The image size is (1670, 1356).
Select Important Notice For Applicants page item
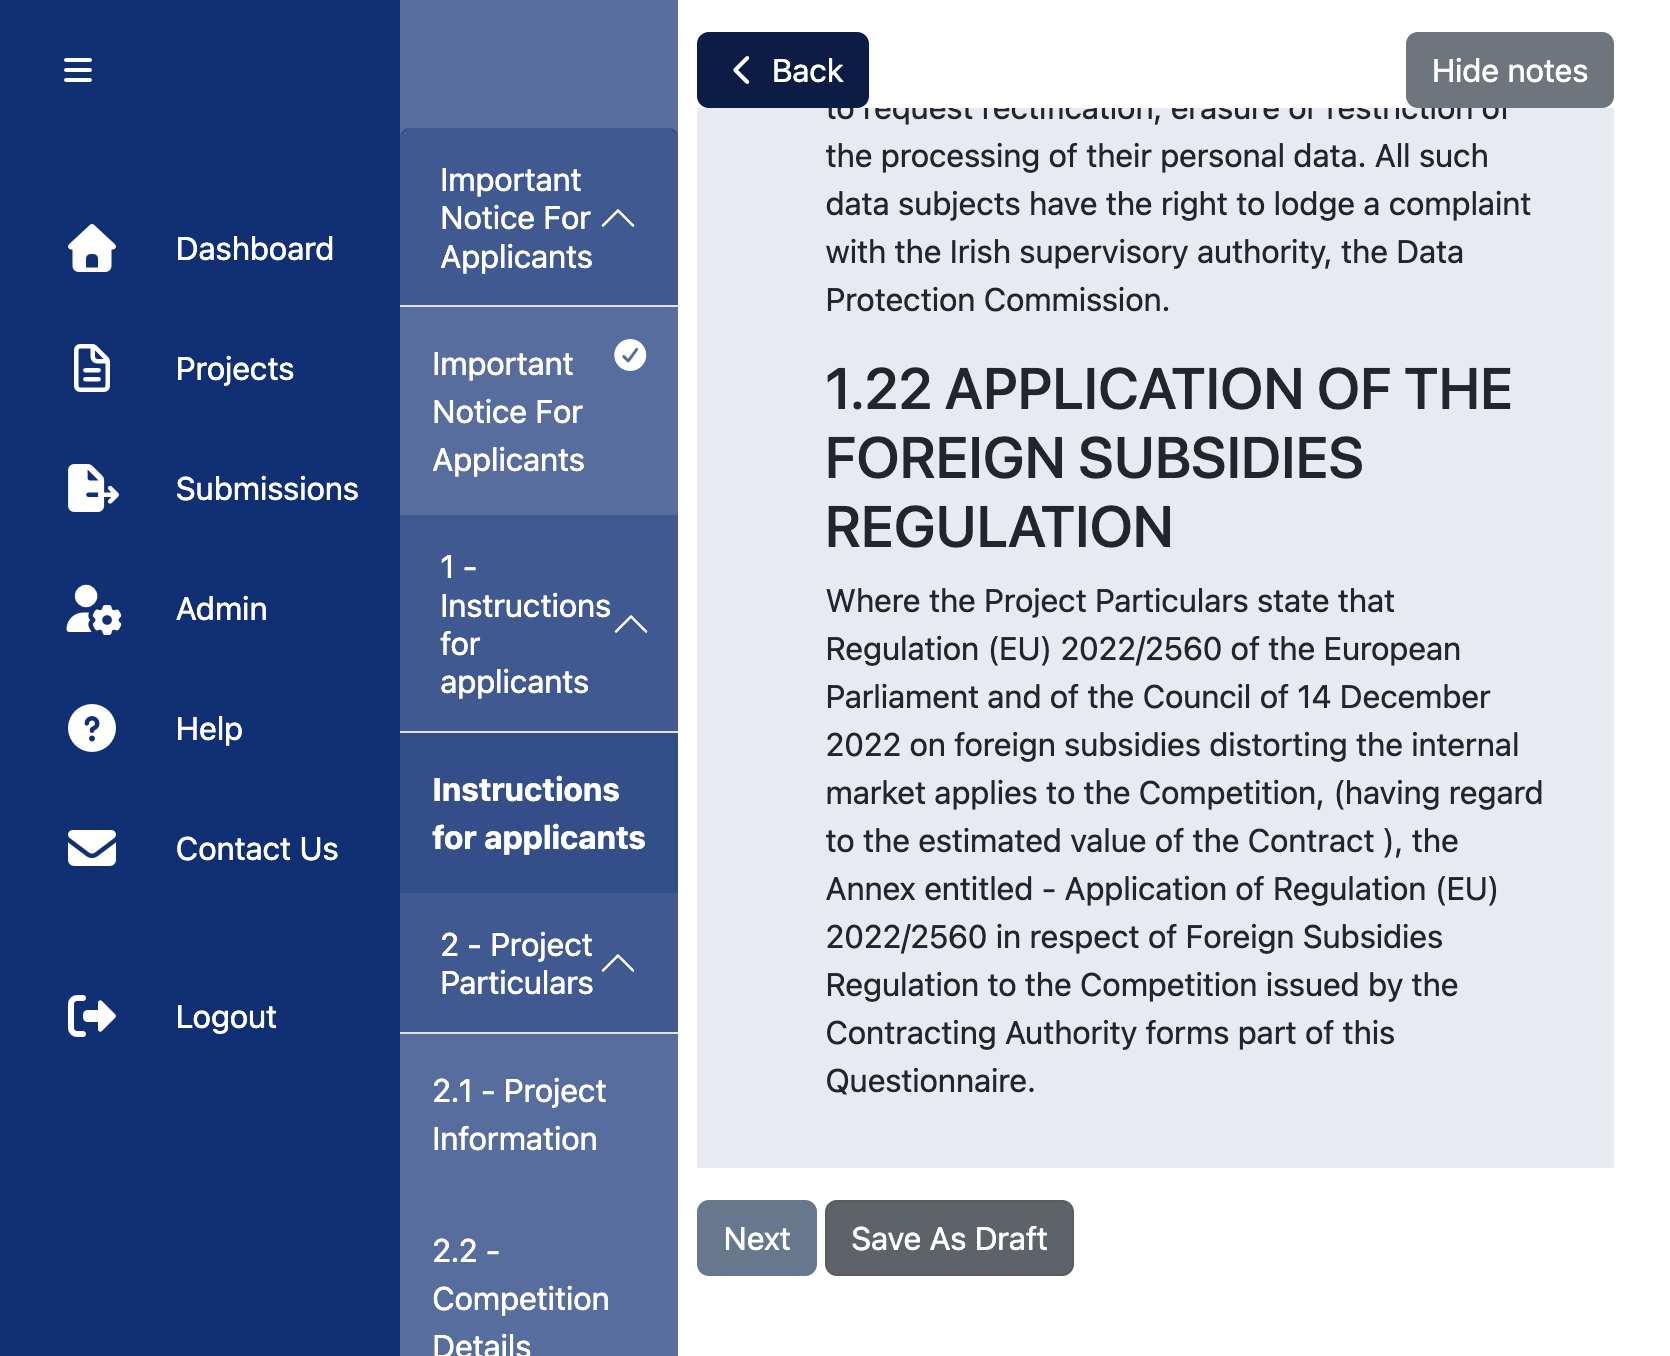(539, 411)
